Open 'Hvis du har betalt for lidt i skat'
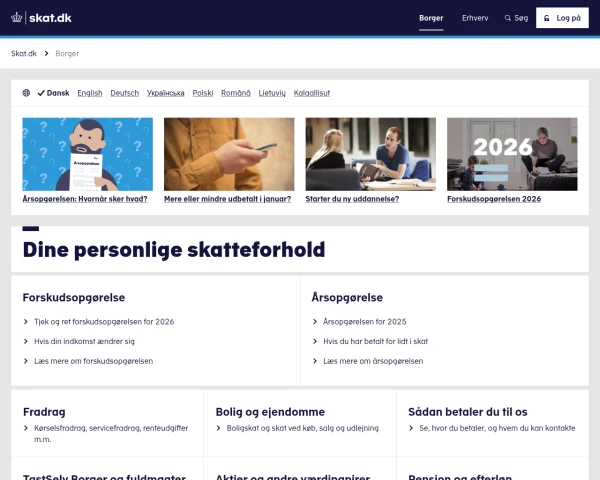Image resolution: width=600 pixels, height=480 pixels. (375, 341)
